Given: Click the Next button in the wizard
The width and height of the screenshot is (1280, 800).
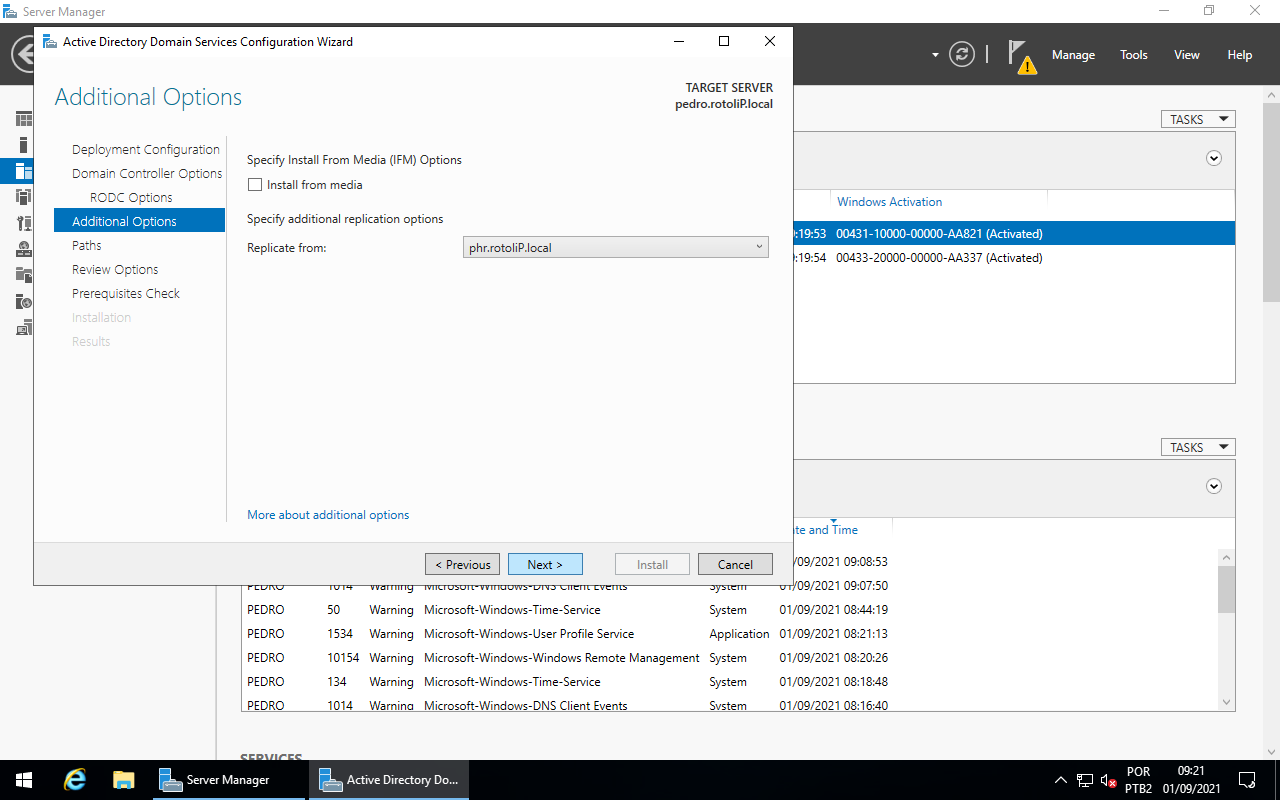Looking at the screenshot, I should (545, 563).
